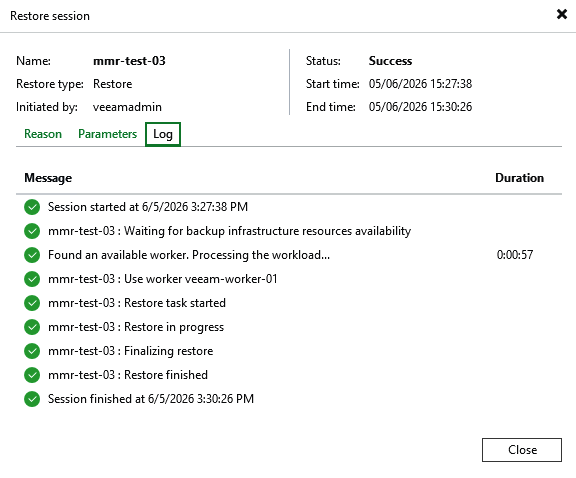This screenshot has width=576, height=478.
Task: Select 'Use worker veeam-worker-01' log message
Action: pyautogui.click(x=162, y=279)
